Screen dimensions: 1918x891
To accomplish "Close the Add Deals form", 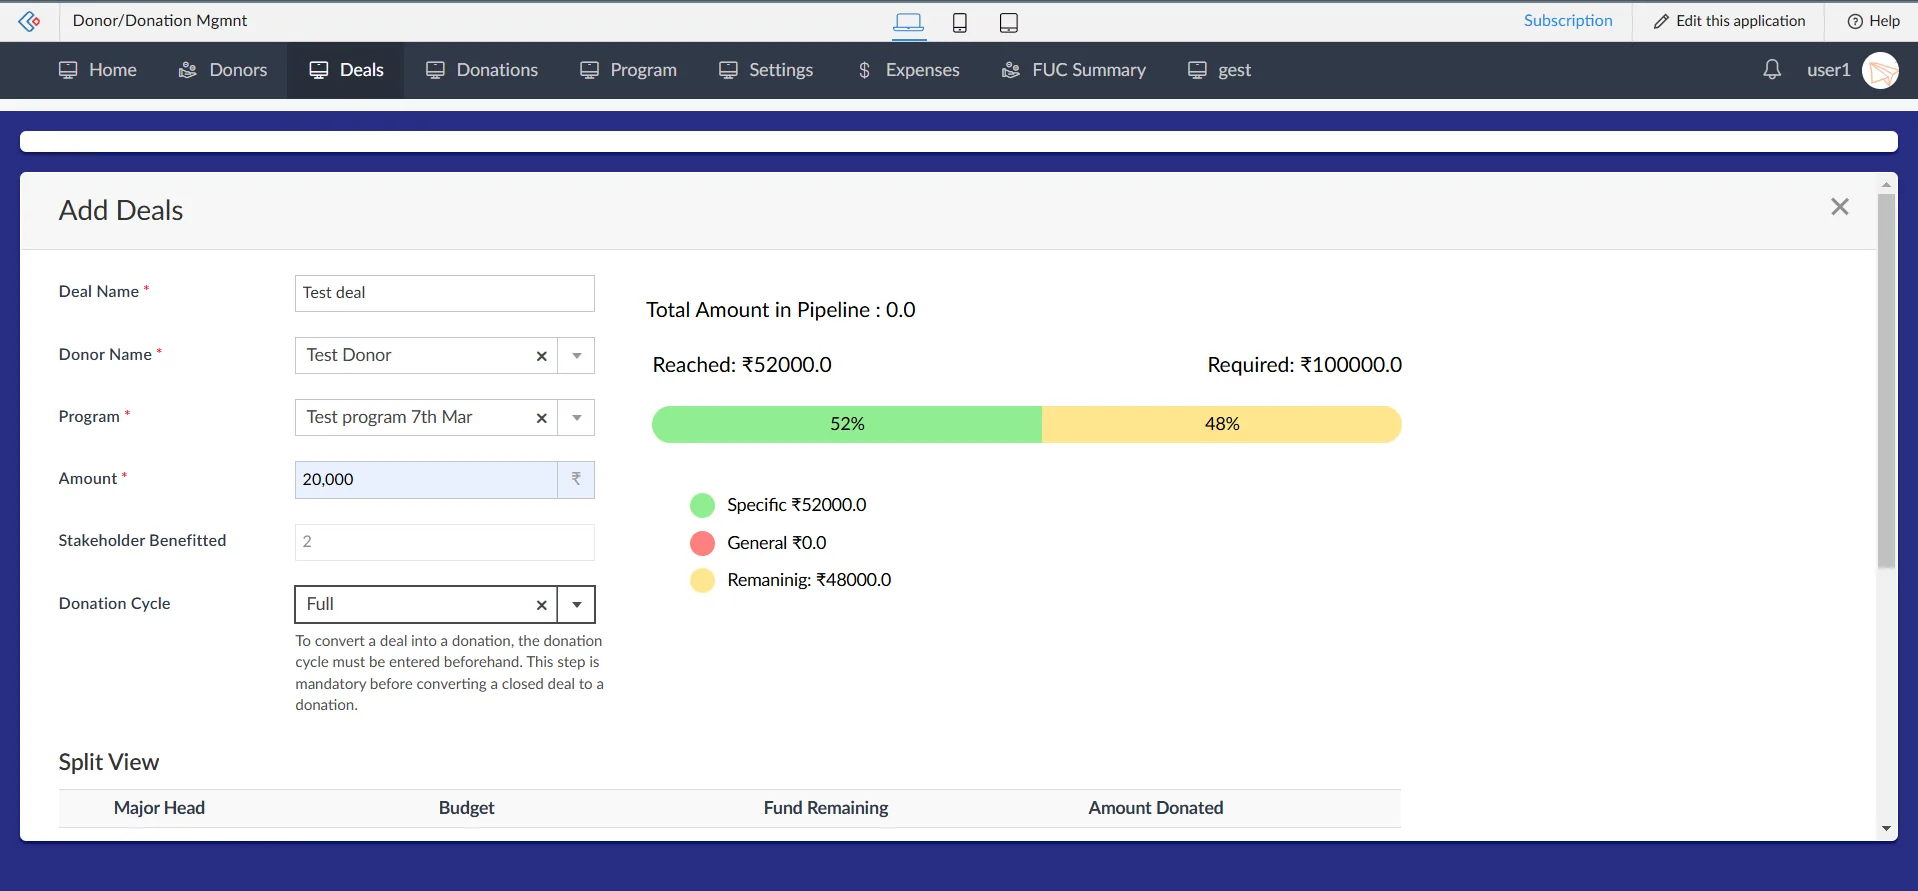I will (1840, 207).
